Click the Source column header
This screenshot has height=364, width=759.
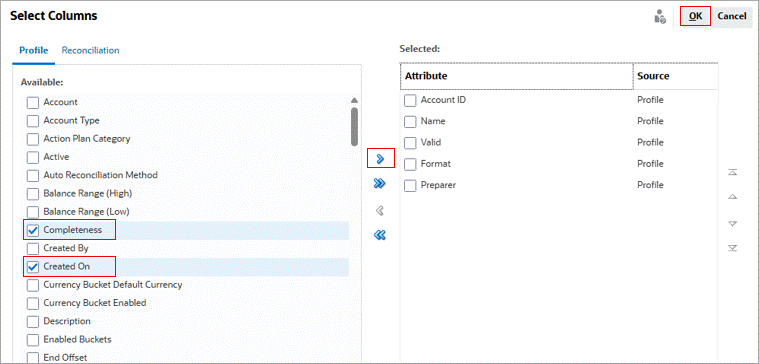675,76
